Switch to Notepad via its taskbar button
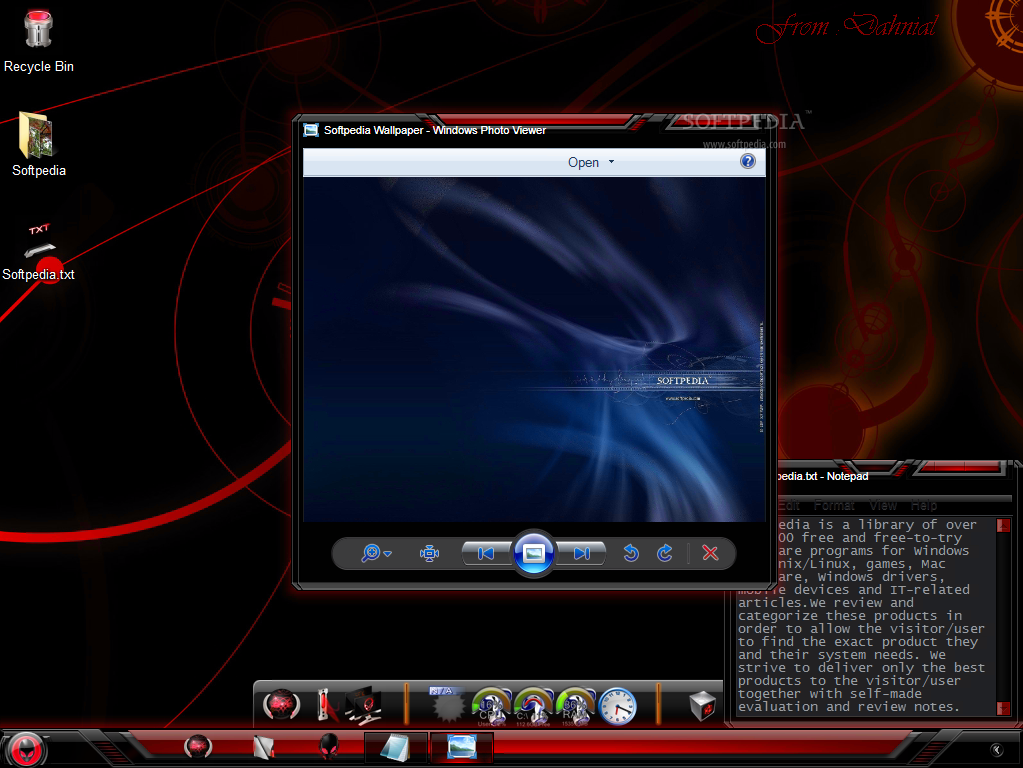 395,747
